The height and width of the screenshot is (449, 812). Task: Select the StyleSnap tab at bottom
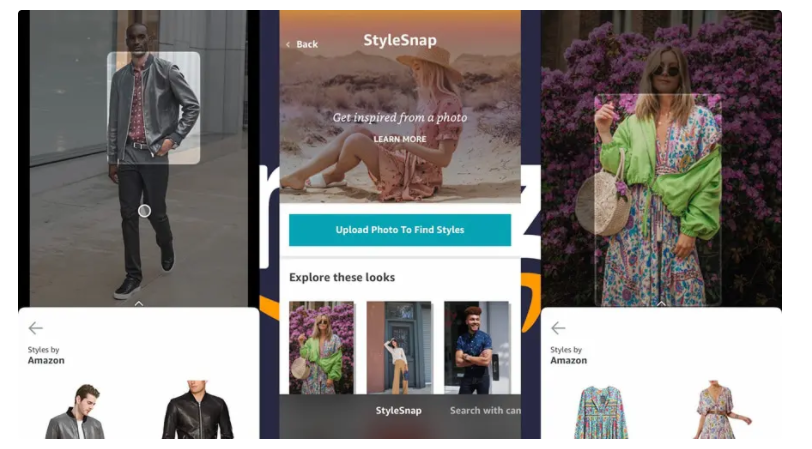398,411
